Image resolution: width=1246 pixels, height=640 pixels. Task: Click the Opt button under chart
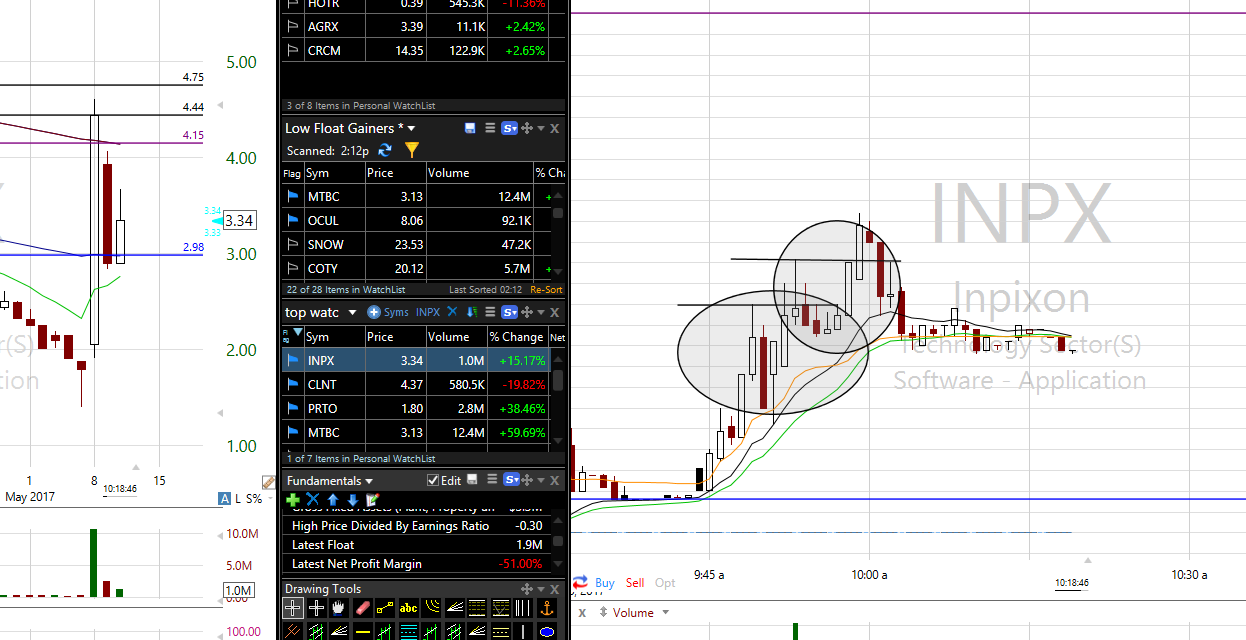pos(665,582)
